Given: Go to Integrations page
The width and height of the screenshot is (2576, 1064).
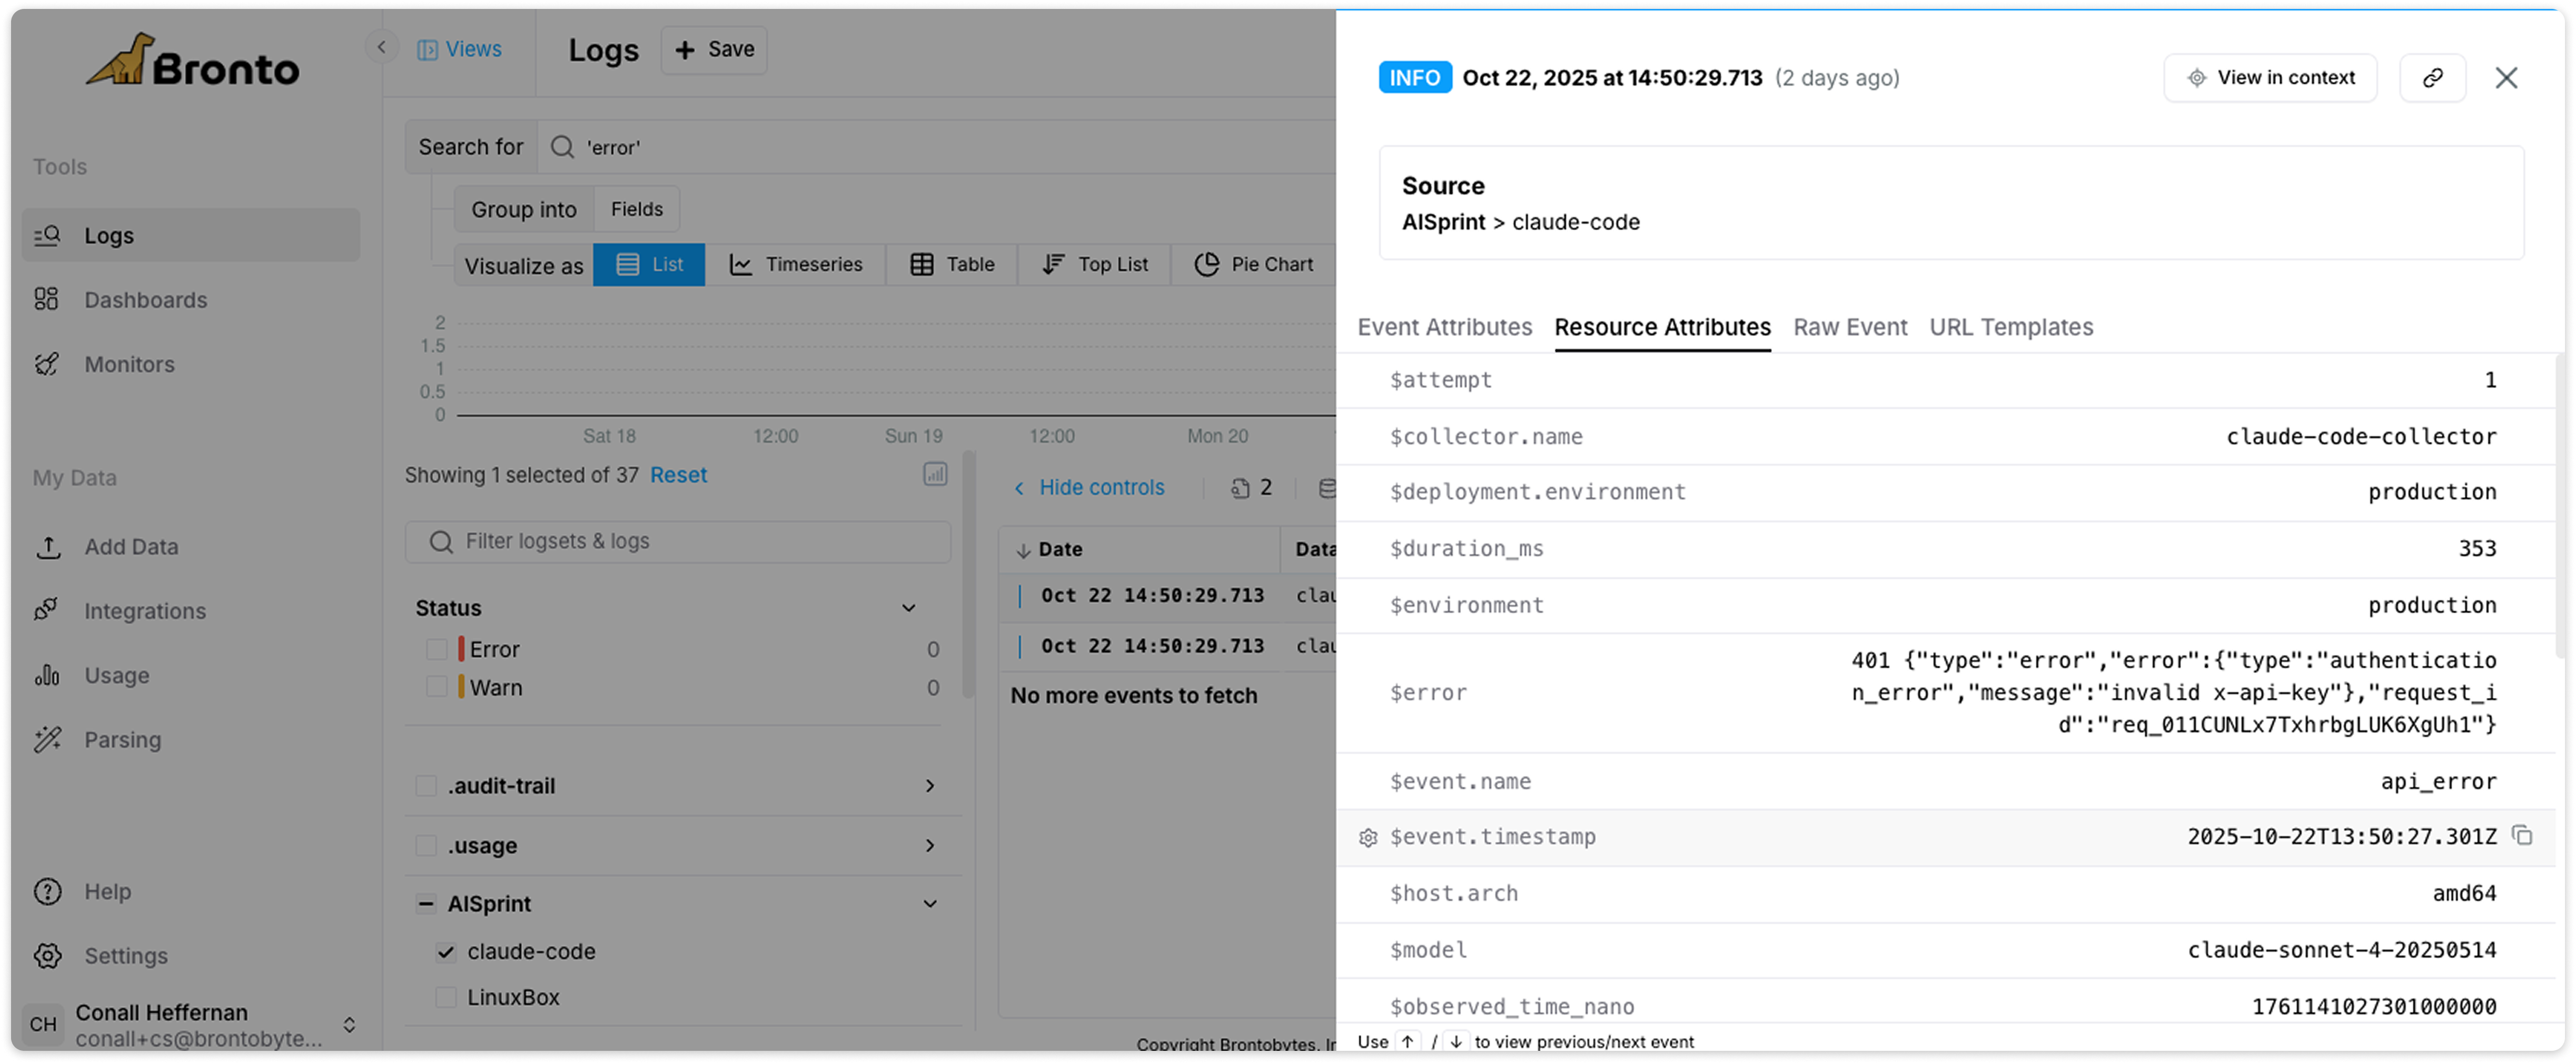Looking at the screenshot, I should click(x=144, y=611).
